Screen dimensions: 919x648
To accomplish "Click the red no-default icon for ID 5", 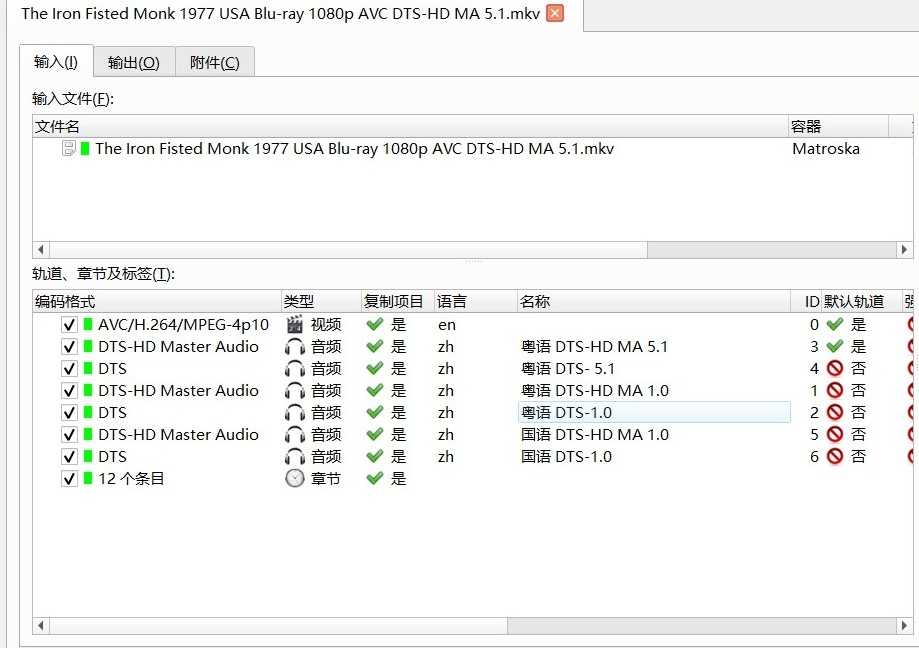I will 835,434.
